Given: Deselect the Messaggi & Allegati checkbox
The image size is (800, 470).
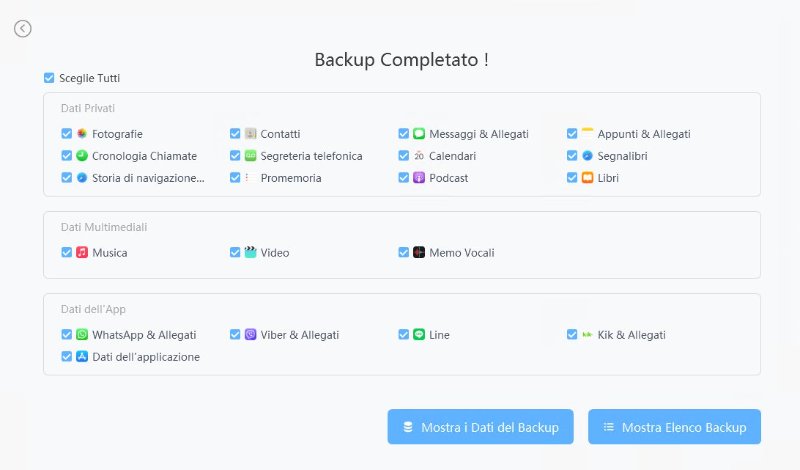Looking at the screenshot, I should click(x=404, y=134).
